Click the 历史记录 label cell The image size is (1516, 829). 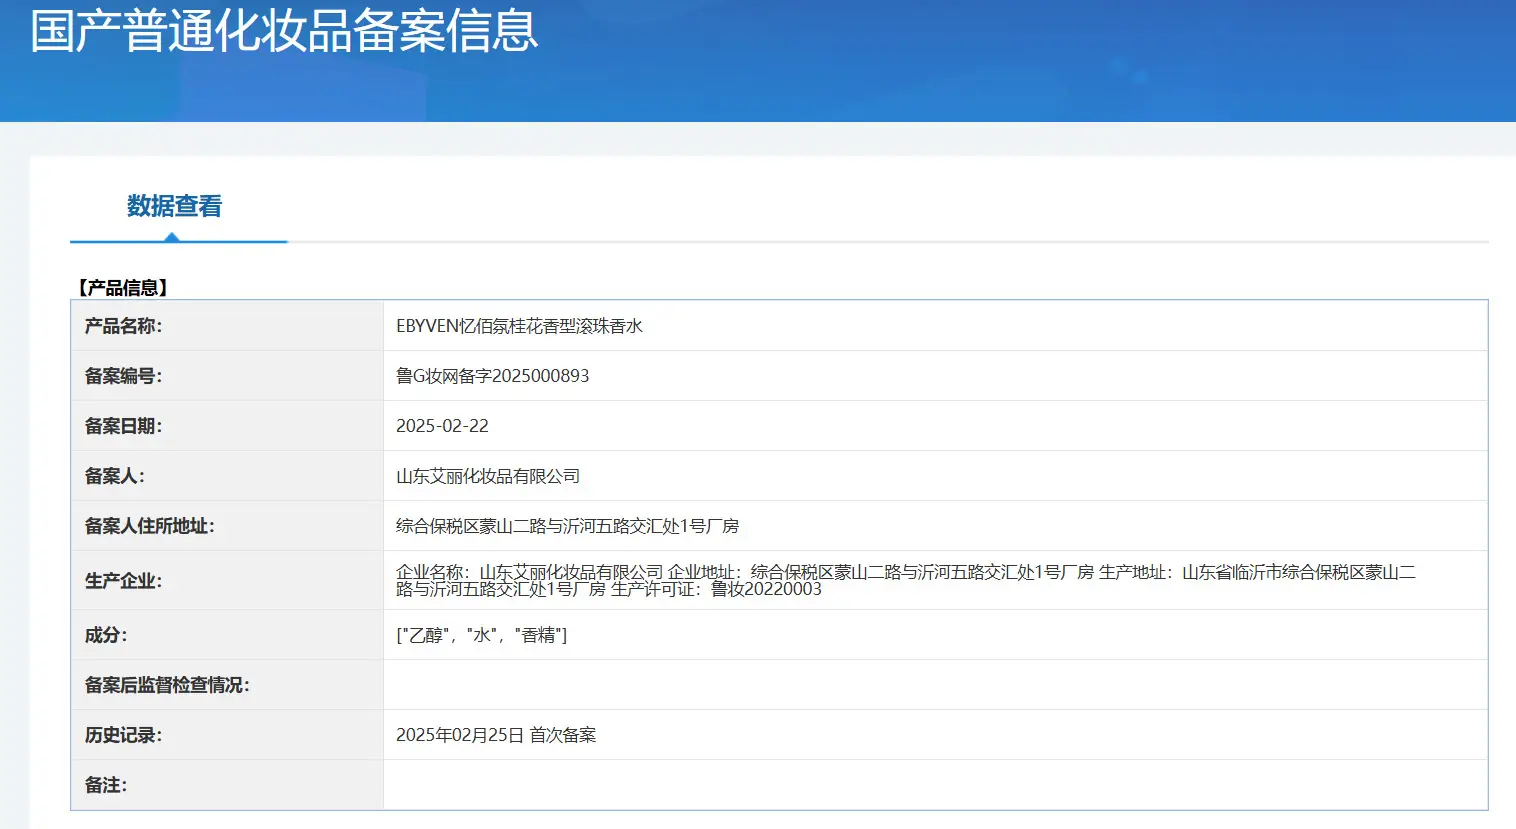pos(227,735)
